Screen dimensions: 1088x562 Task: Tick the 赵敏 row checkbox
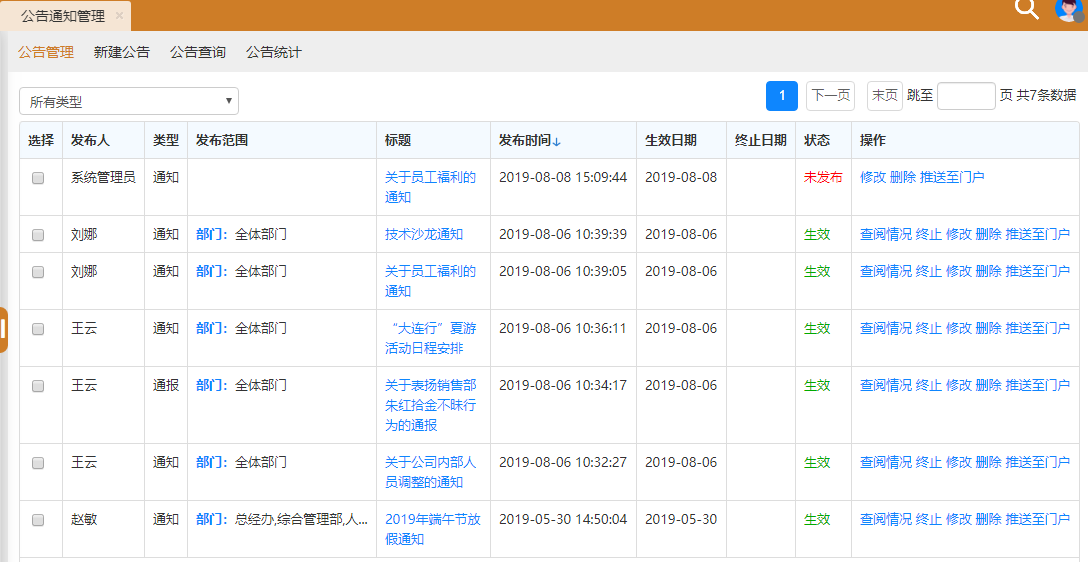coord(38,520)
